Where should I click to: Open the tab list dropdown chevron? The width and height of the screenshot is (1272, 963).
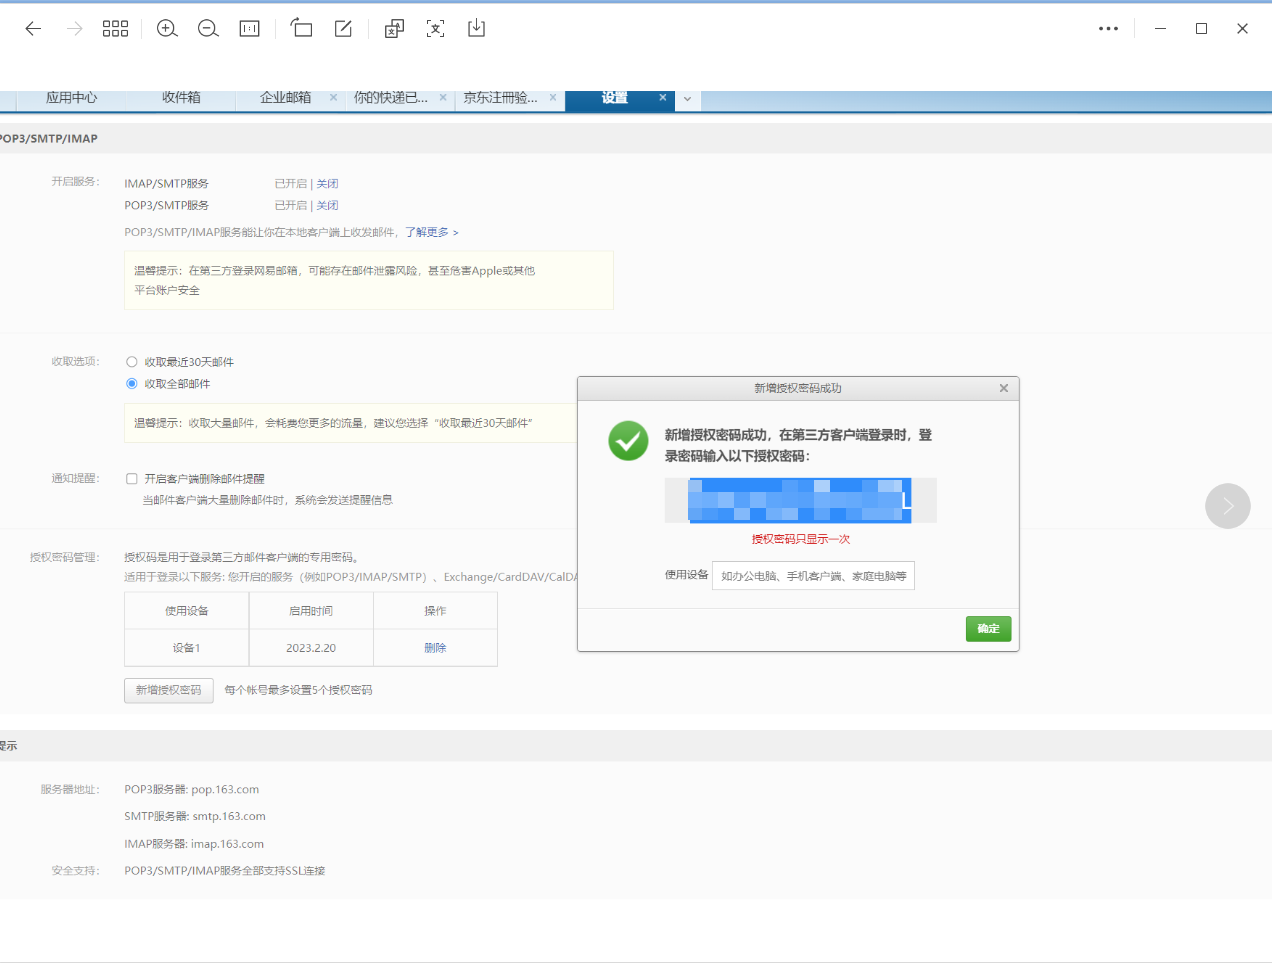click(x=687, y=99)
